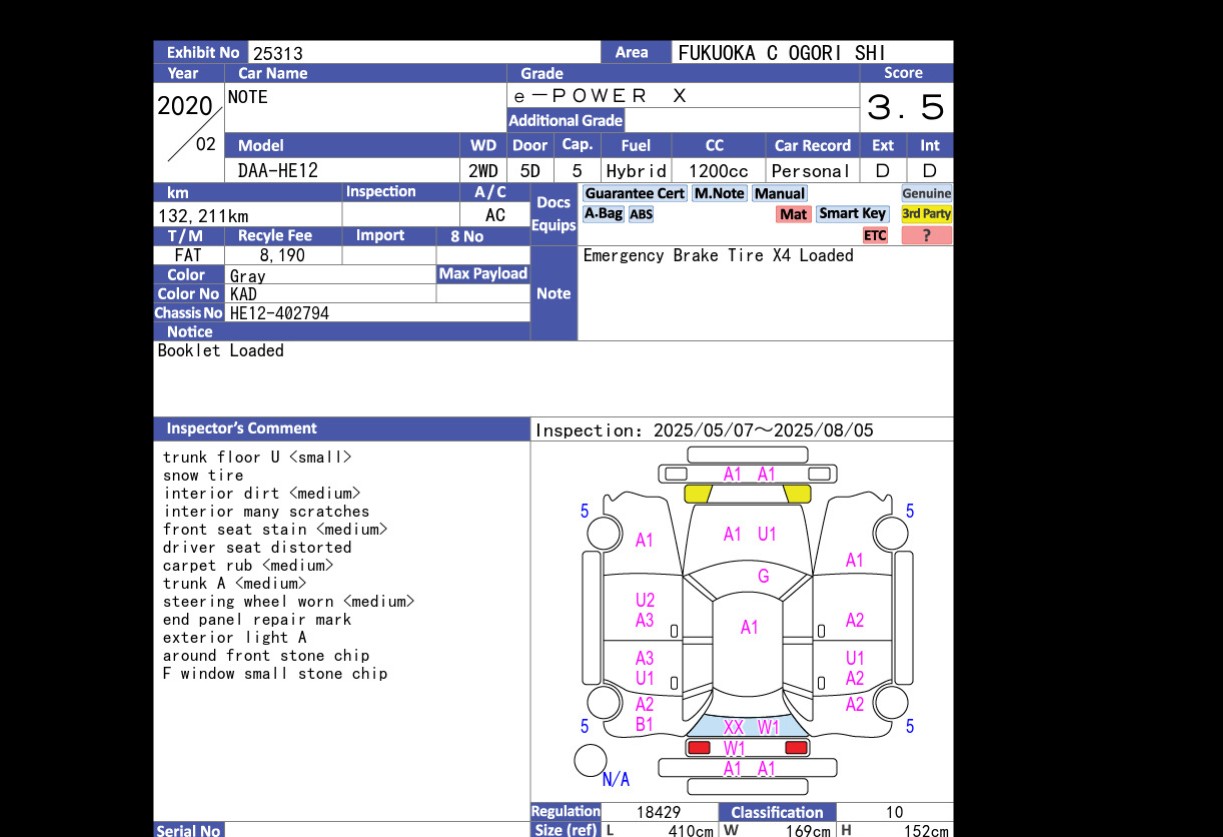Click the D grade under Int

(929, 171)
